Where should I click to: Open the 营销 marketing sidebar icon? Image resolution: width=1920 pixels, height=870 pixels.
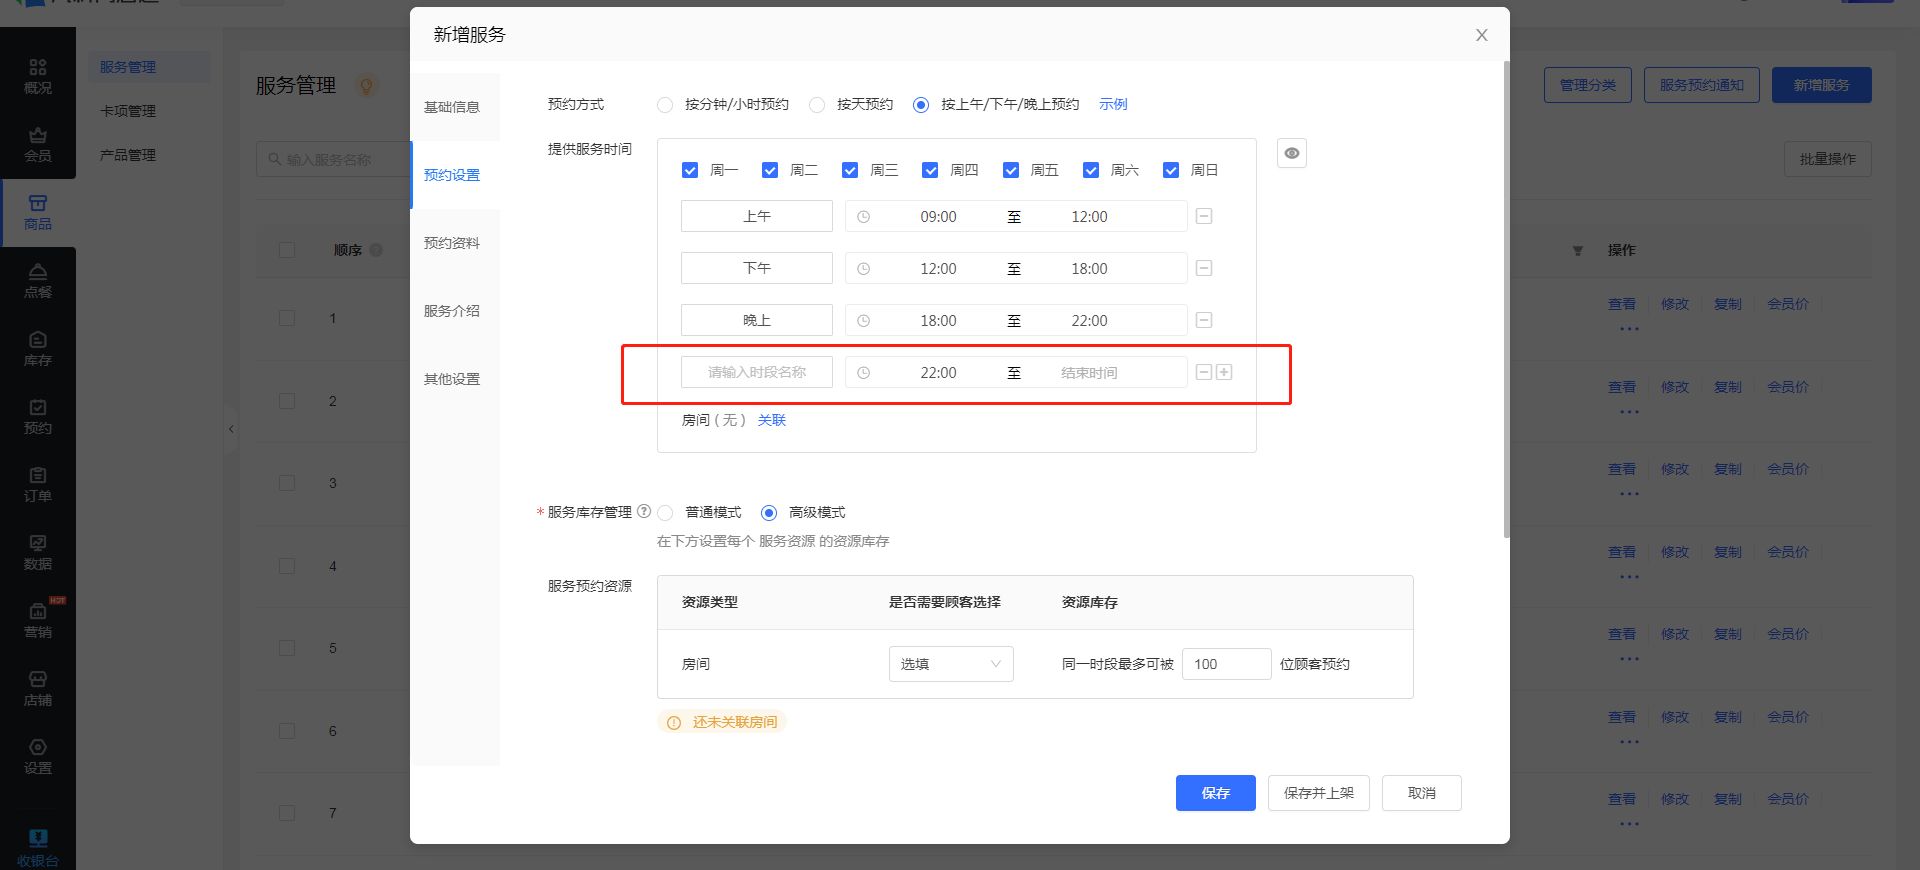38,620
